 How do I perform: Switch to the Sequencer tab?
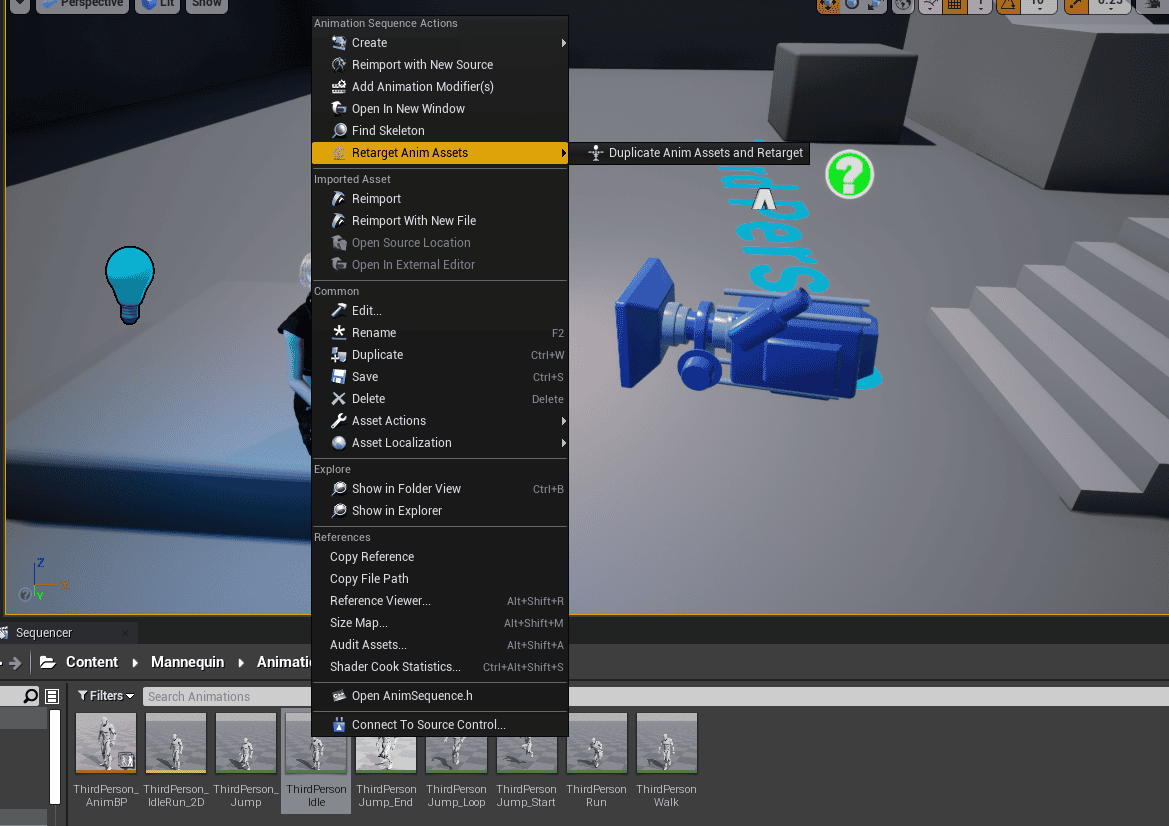coord(44,633)
